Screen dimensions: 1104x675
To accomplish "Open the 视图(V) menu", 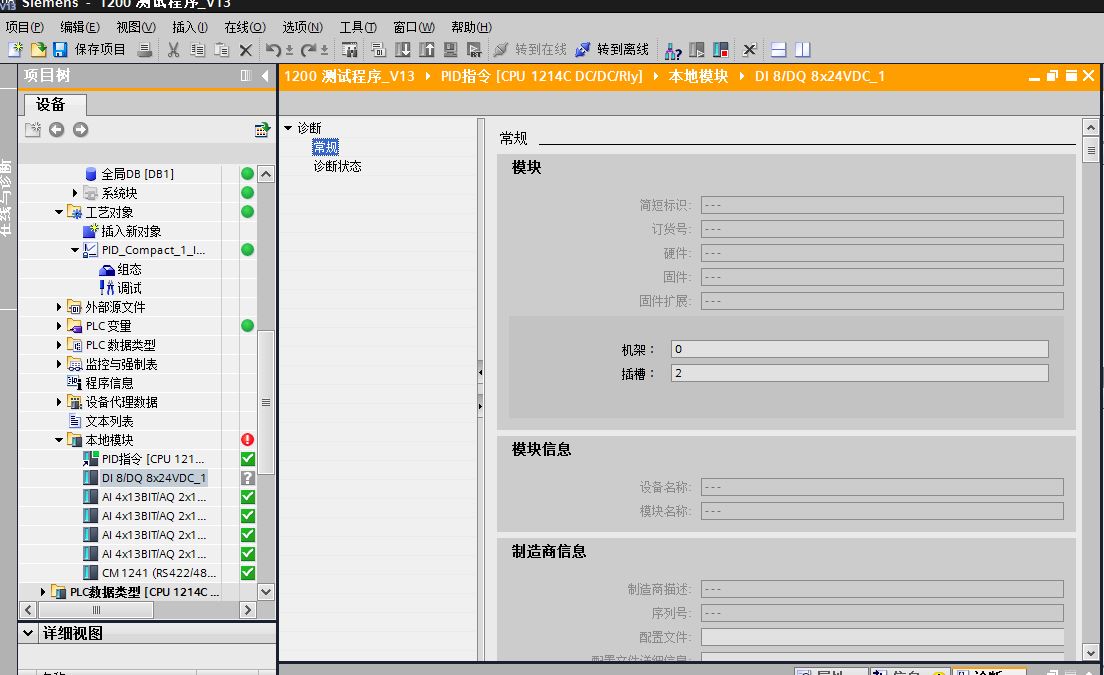I will point(136,27).
